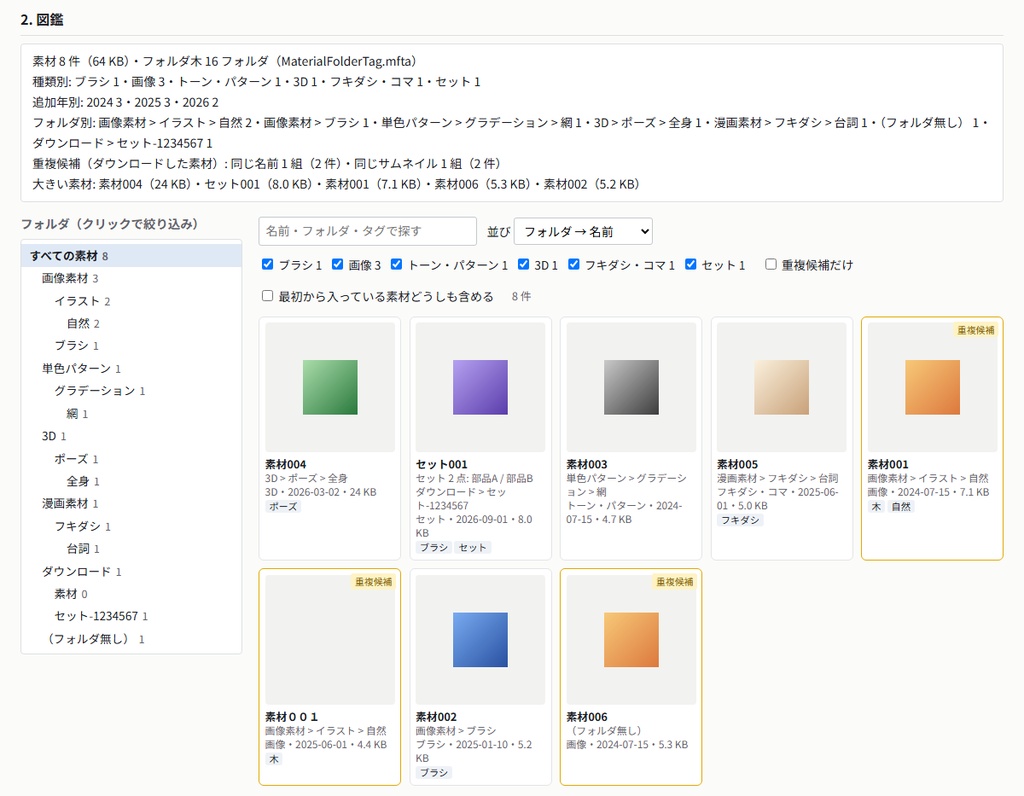
Task: Uncheck the フキダシ・コマ 1 filter
Action: (x=573, y=264)
